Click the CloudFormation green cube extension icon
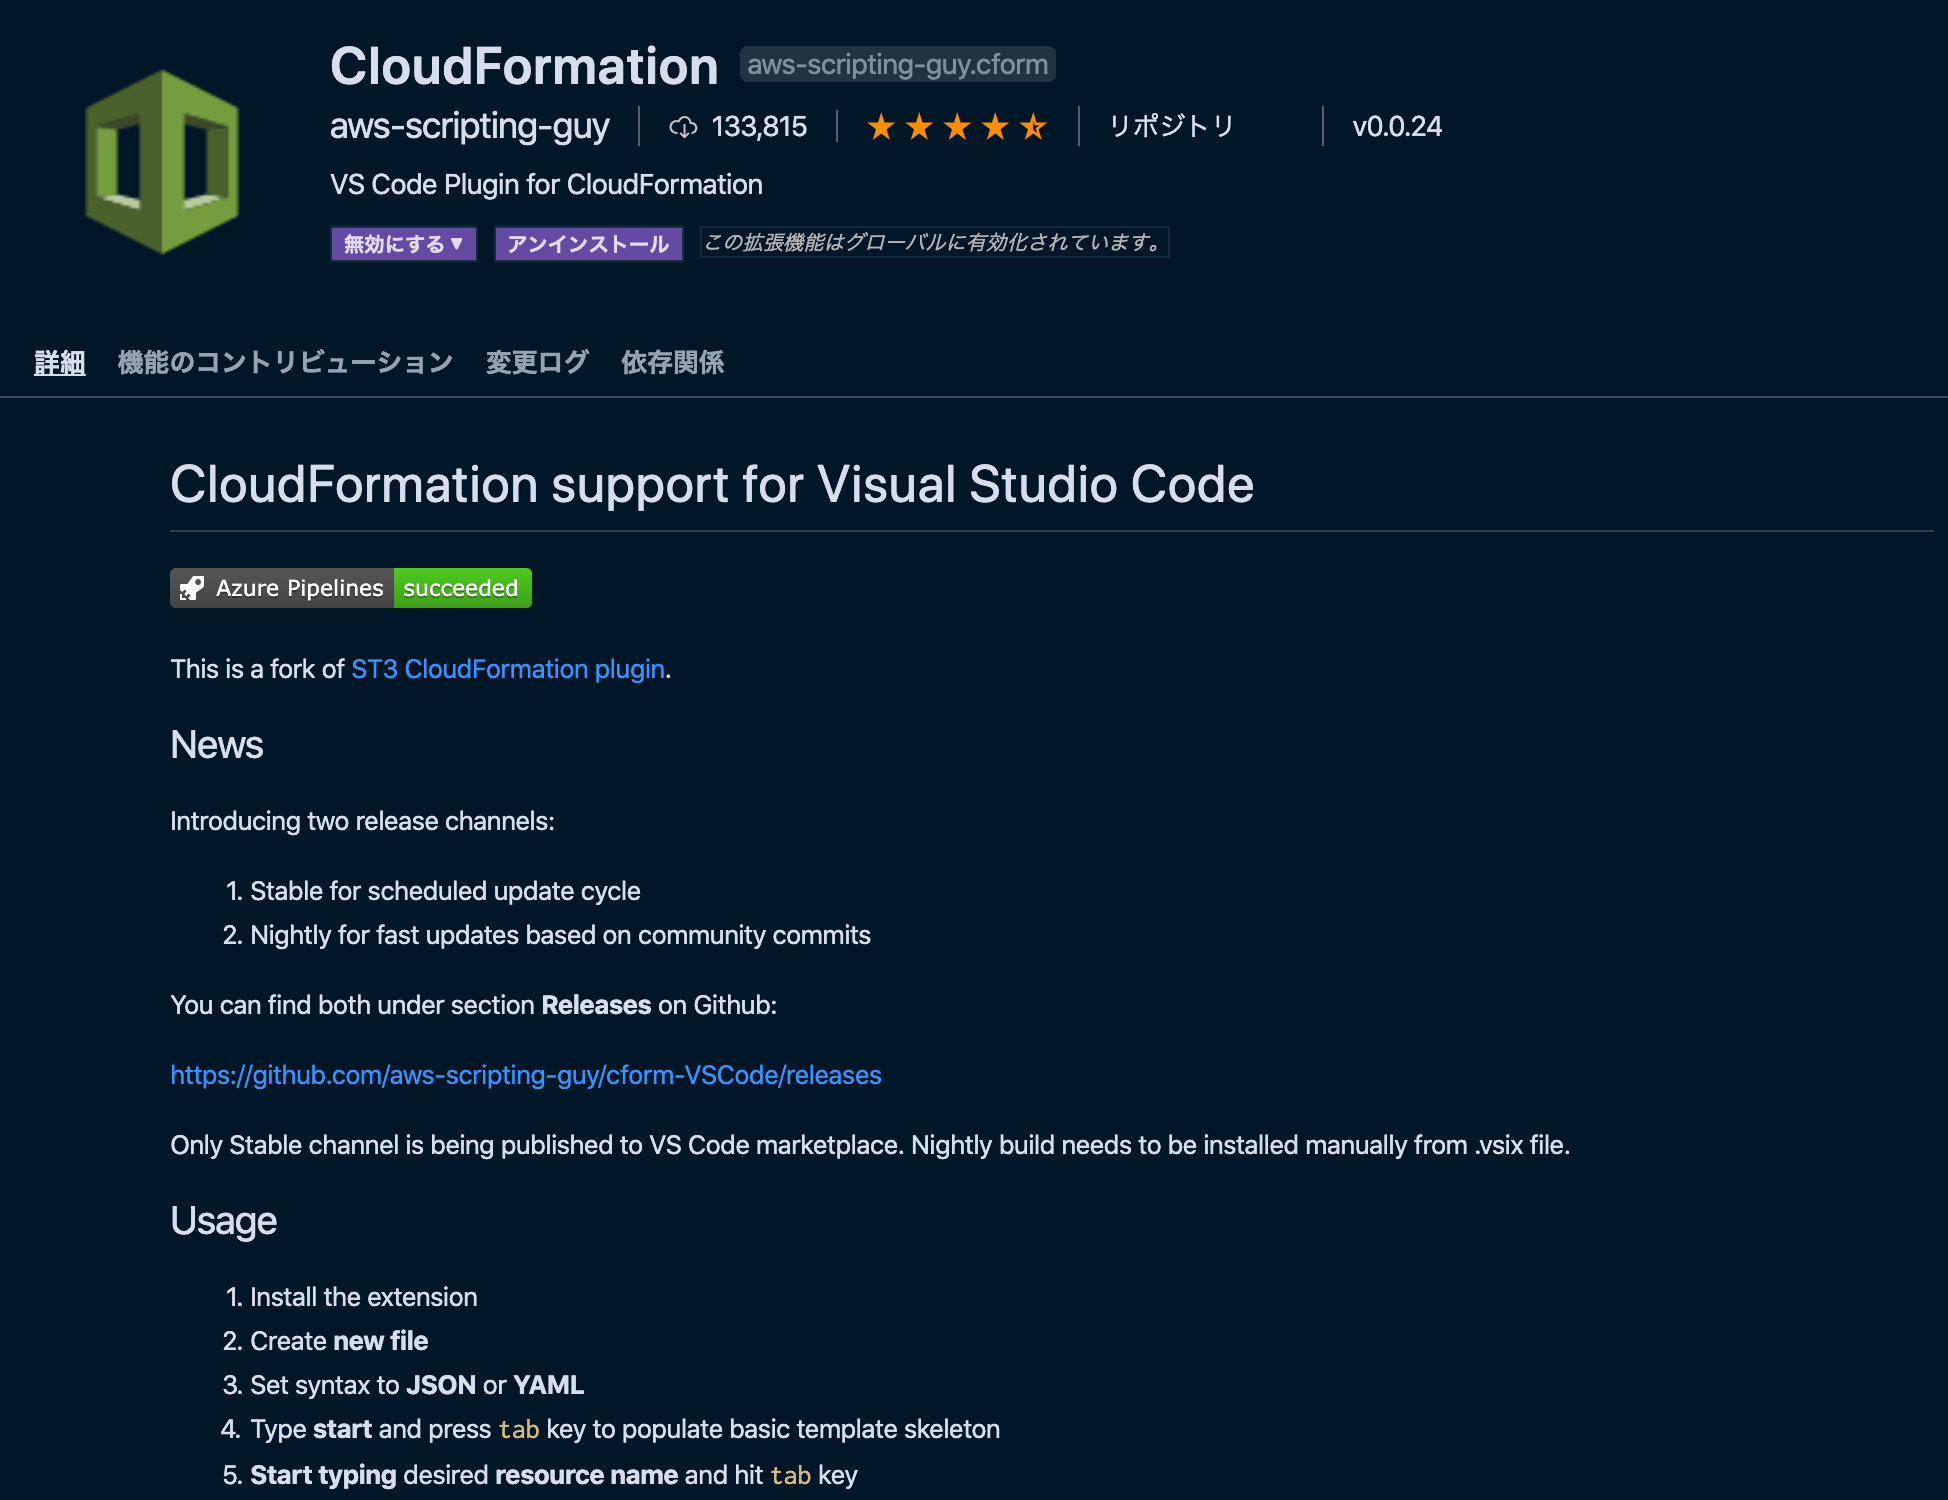Image resolution: width=1948 pixels, height=1500 pixels. (x=162, y=160)
